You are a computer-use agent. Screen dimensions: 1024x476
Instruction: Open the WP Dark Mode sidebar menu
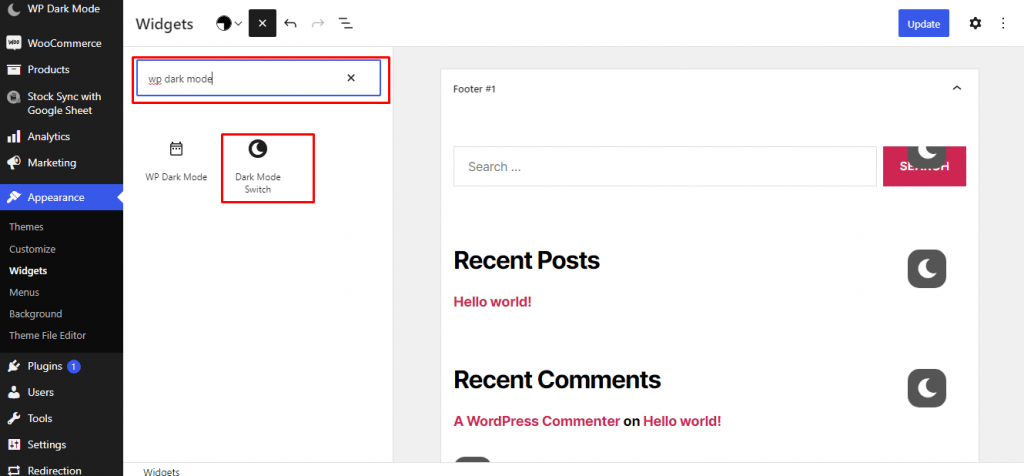point(61,9)
